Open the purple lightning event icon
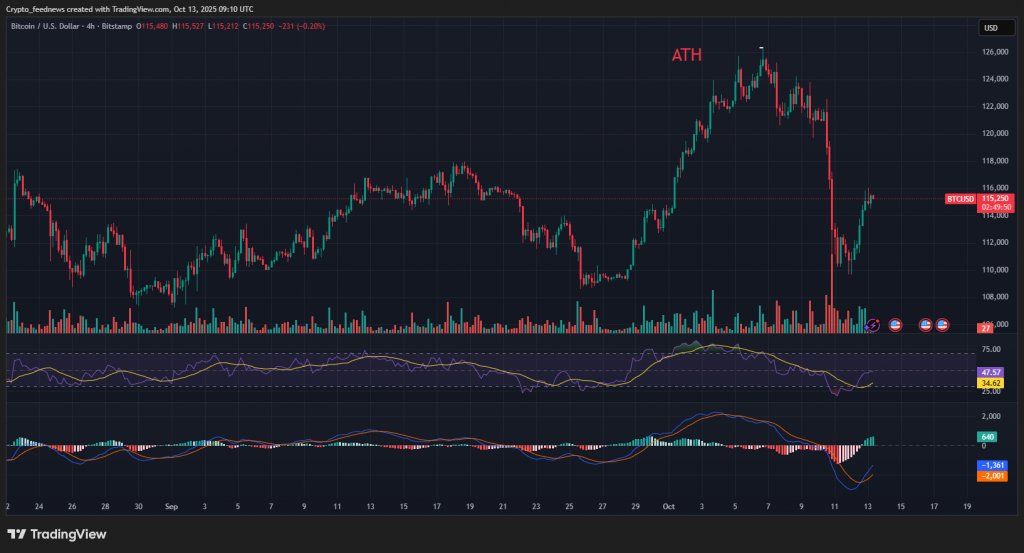 [x=872, y=325]
